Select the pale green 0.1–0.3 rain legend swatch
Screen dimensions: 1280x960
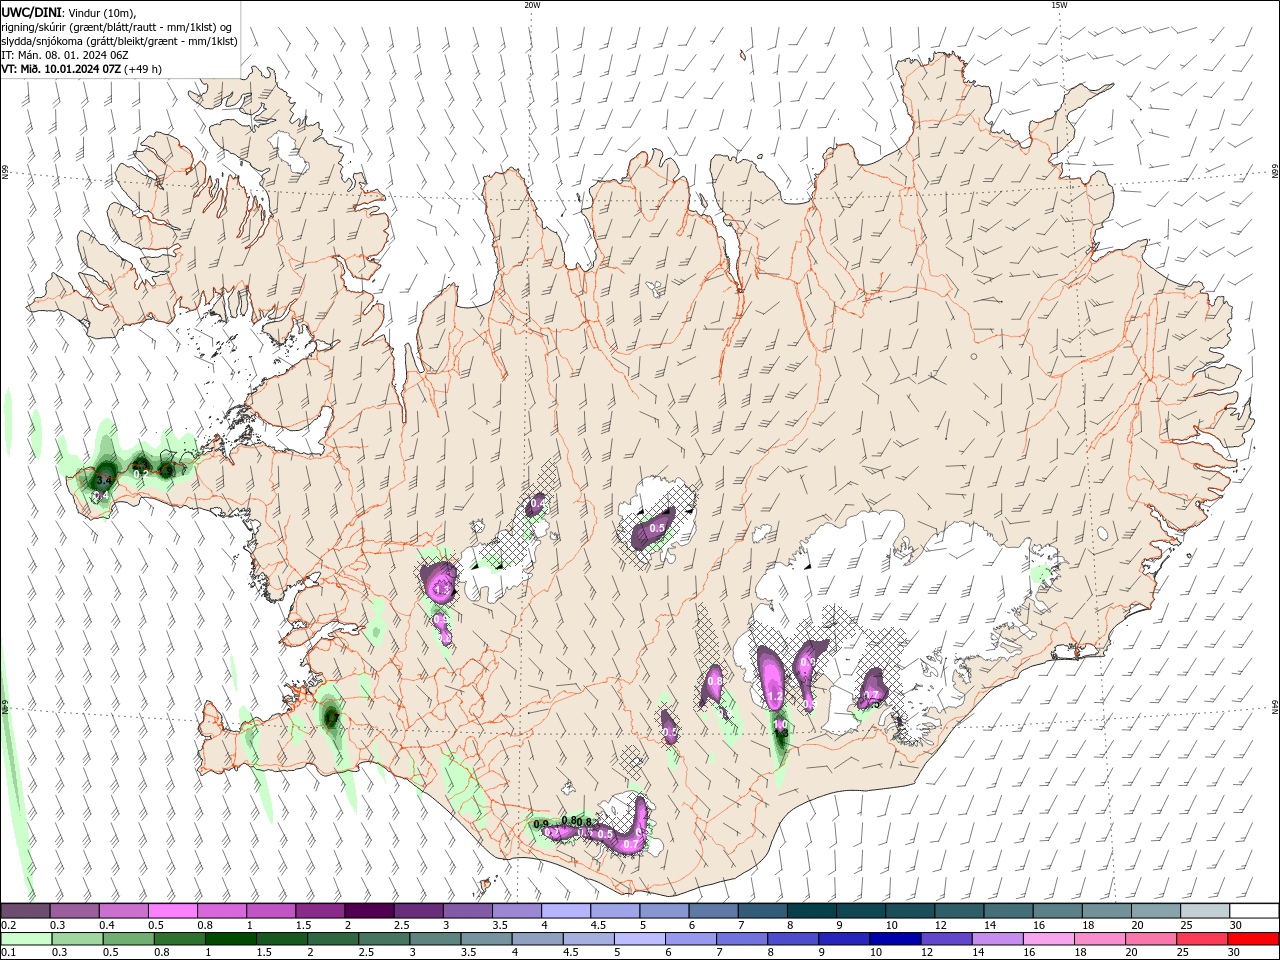click(x=26, y=939)
